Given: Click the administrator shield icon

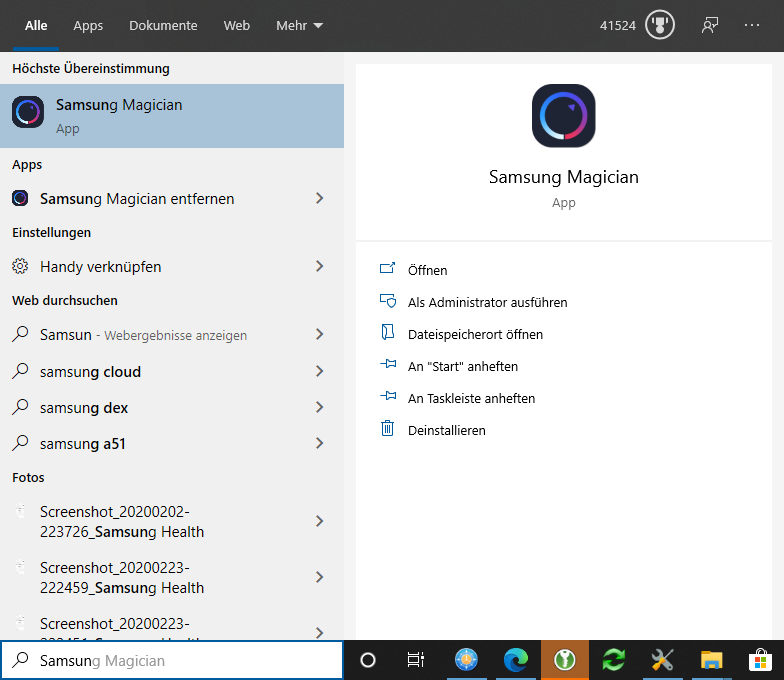Looking at the screenshot, I should (388, 300).
